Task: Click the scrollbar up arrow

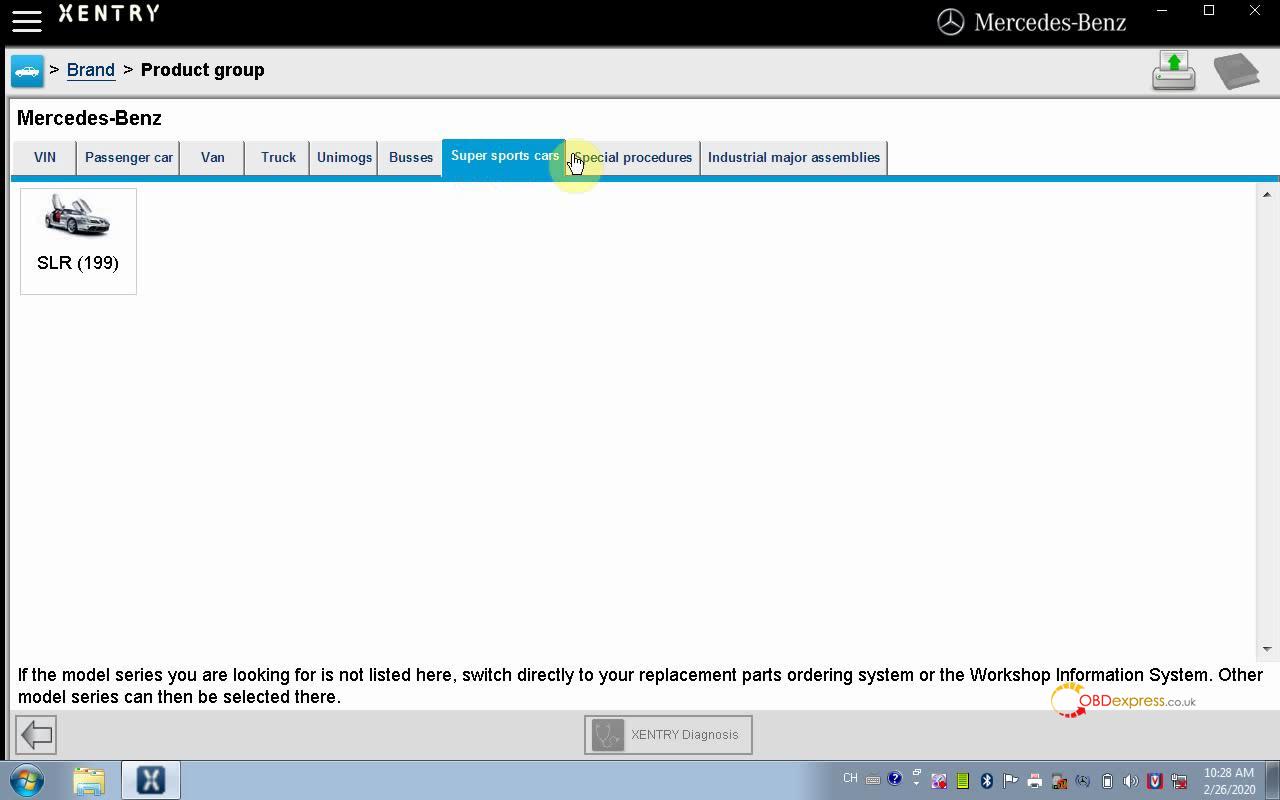Action: (1266, 194)
